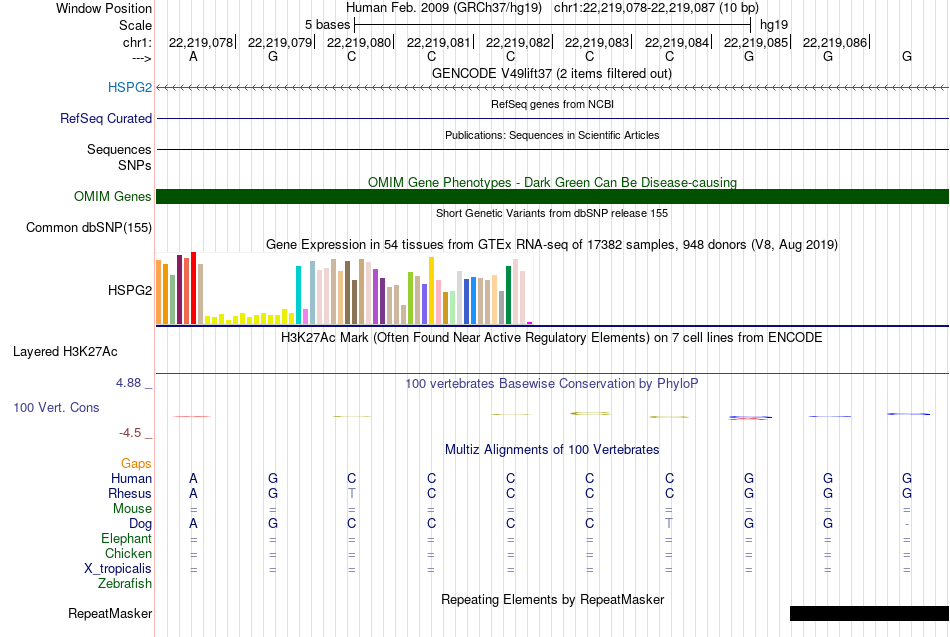Select the Human species label
Viewport: 950px width, 637px height.
pos(131,479)
